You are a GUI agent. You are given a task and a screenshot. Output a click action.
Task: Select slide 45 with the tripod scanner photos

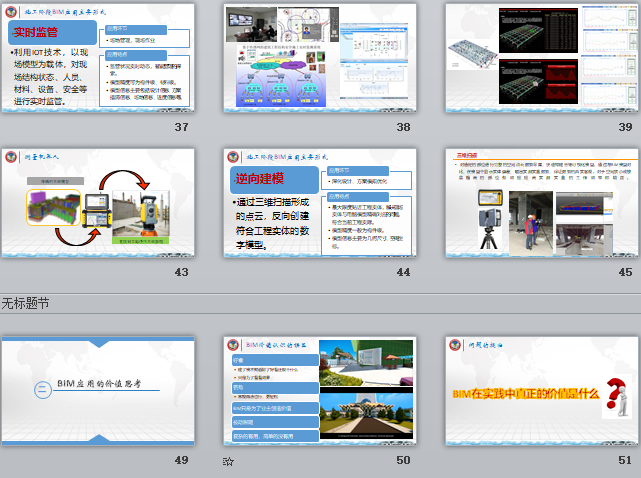coord(539,203)
